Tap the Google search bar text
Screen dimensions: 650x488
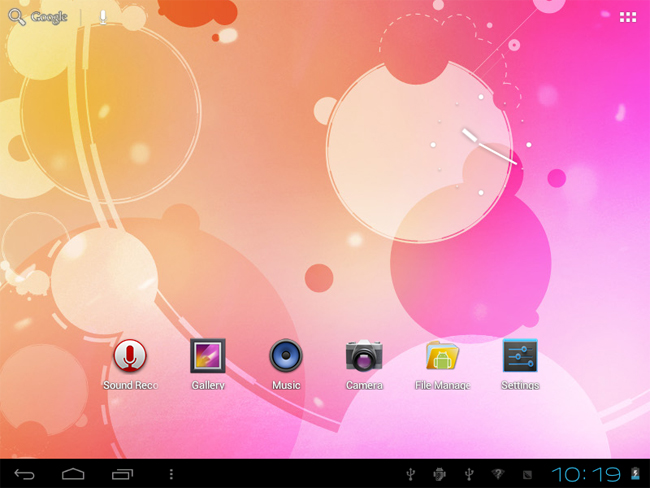click(49, 17)
